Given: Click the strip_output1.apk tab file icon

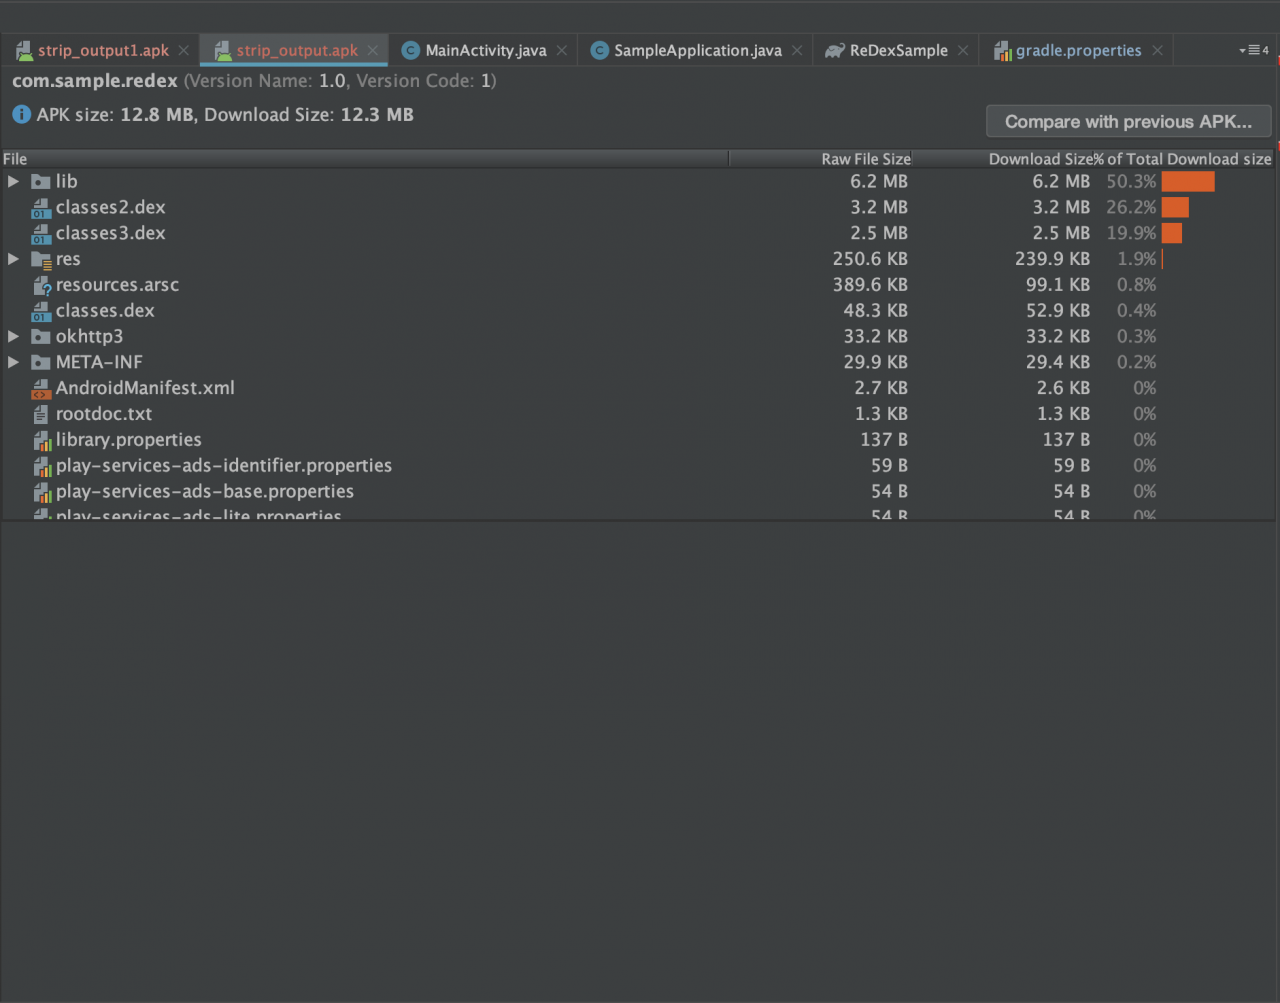Looking at the screenshot, I should pyautogui.click(x=25, y=50).
